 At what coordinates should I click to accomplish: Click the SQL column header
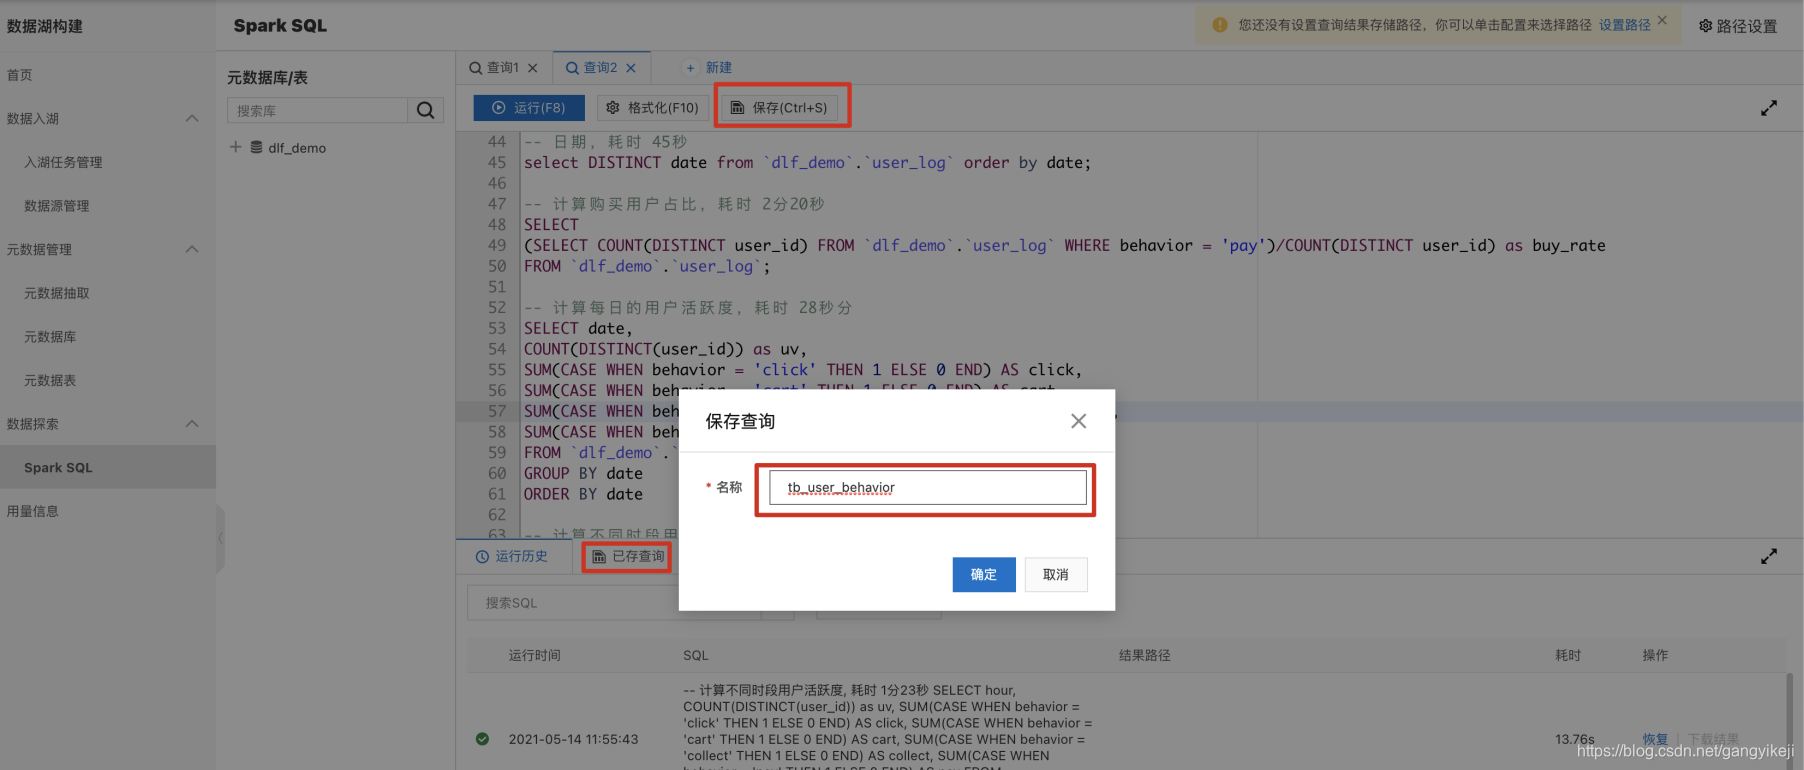click(x=696, y=655)
